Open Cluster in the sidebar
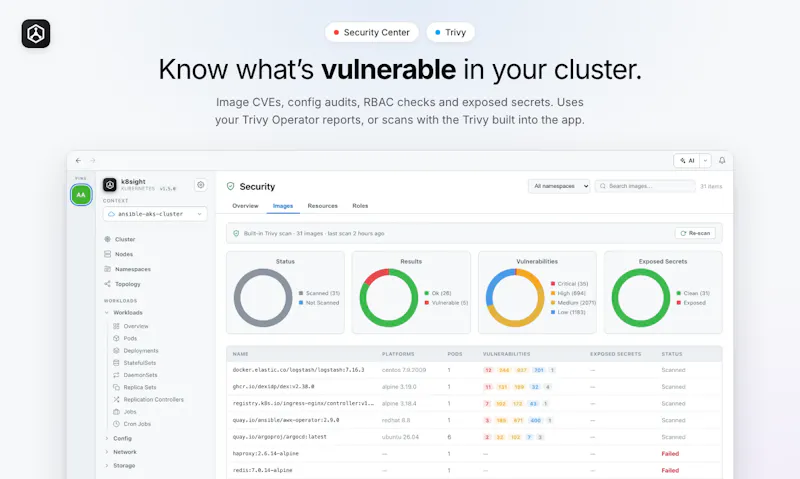 point(125,239)
